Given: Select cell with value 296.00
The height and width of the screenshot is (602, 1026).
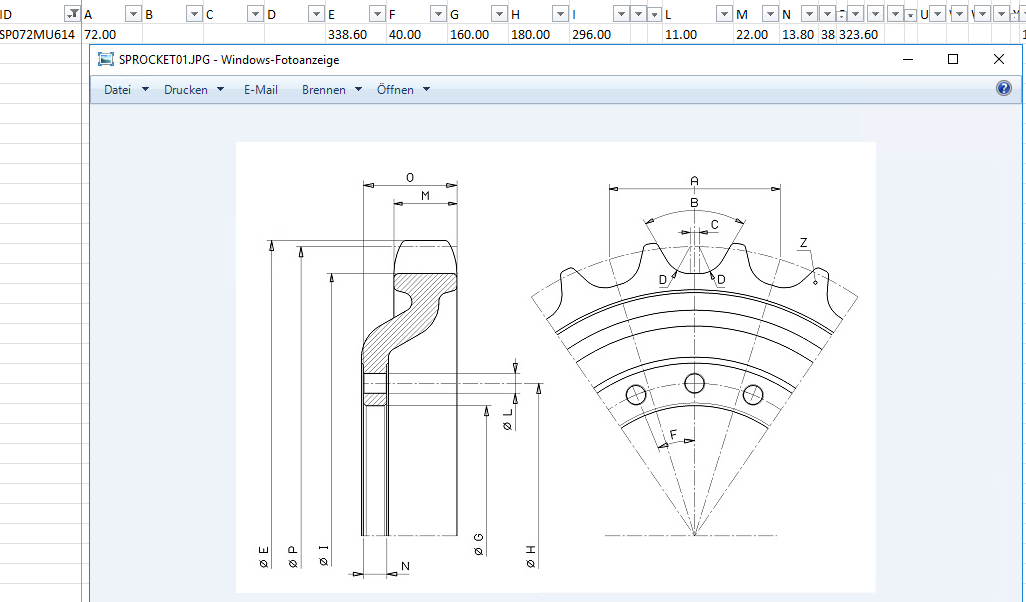Looking at the screenshot, I should point(591,34).
